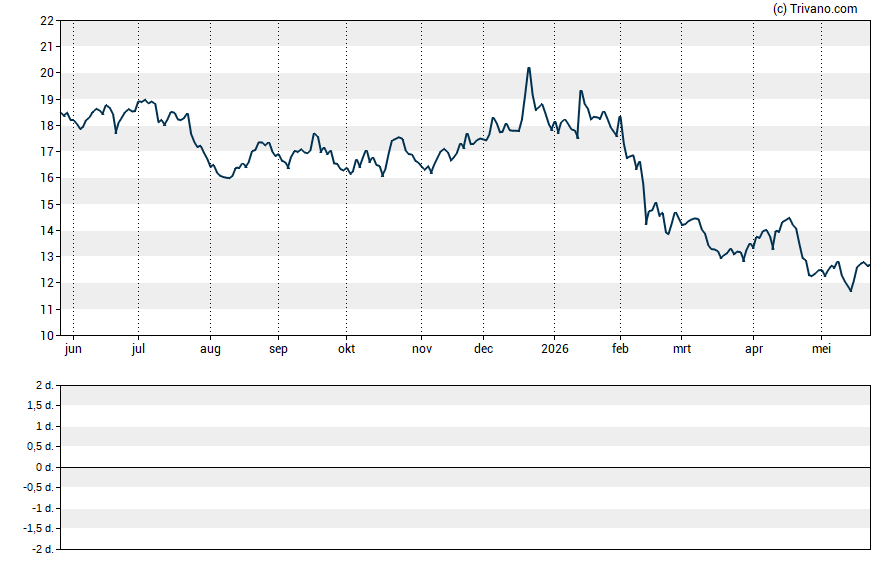Viewport: 888px width, 565px height.
Task: Click the '21' price axis label
Action: point(47,47)
